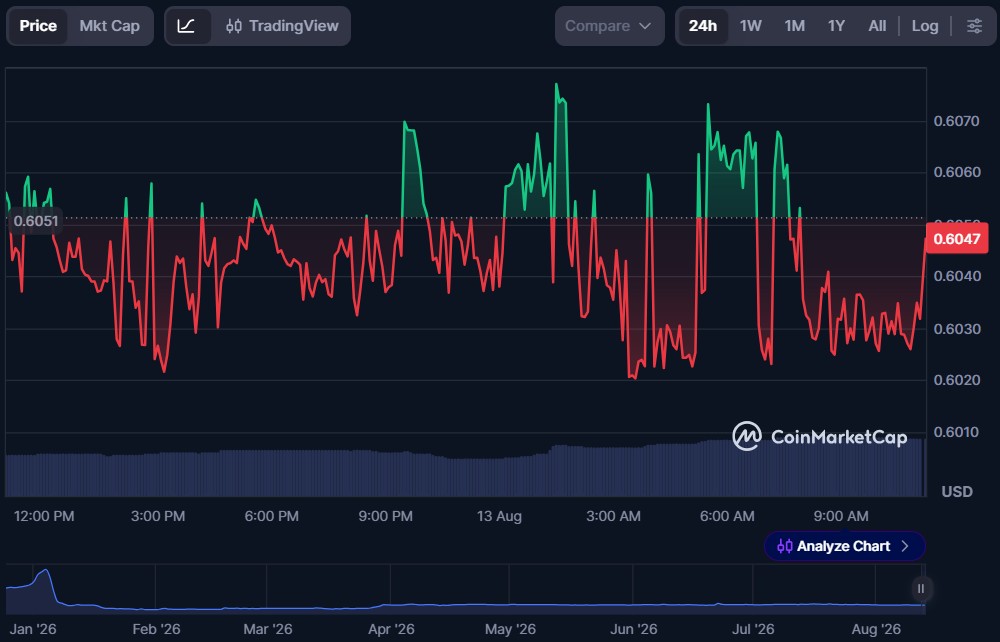Screen dimensions: 1000x642
Task: Click Feb '26 on the range navigator
Action: (156, 629)
